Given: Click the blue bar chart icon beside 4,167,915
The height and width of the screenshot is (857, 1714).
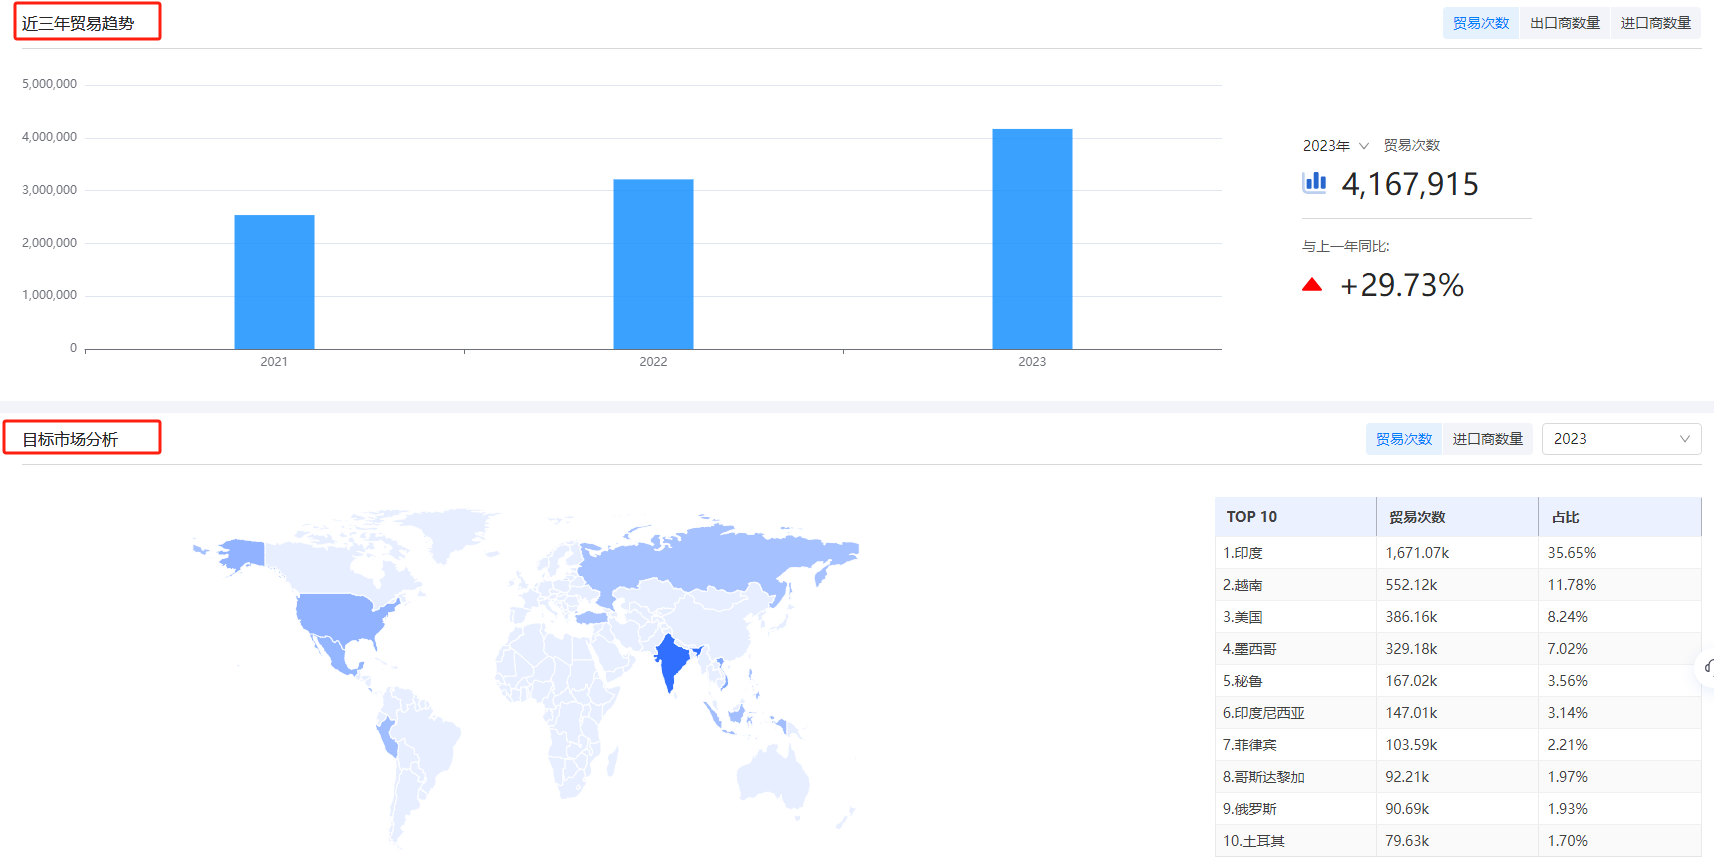Looking at the screenshot, I should point(1314,182).
